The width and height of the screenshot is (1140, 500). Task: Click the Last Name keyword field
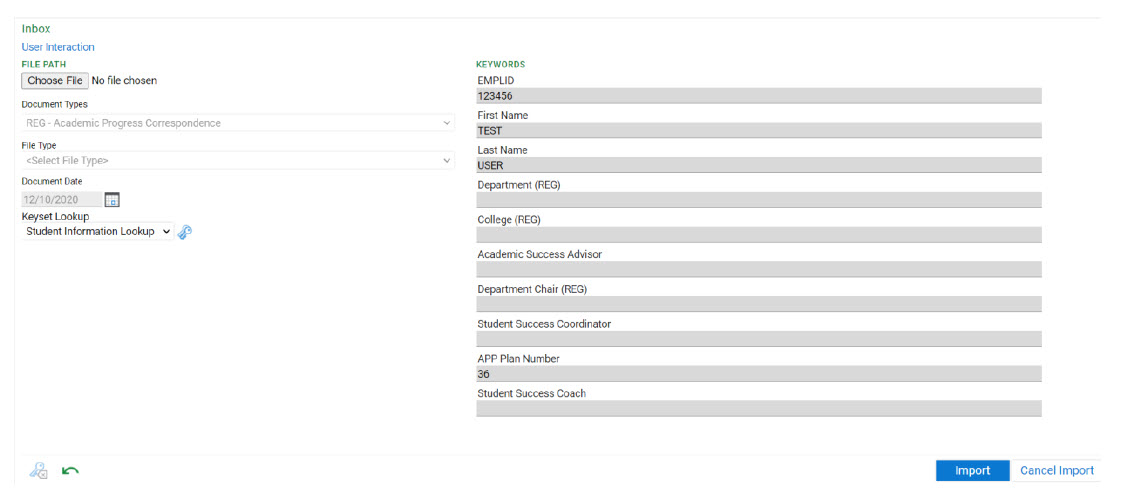[758, 166]
